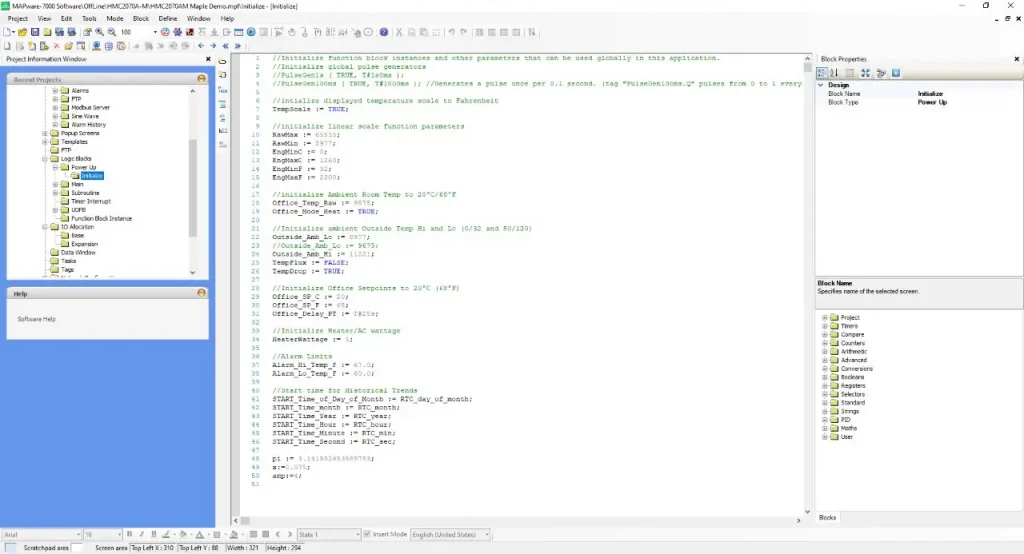This screenshot has width=1024, height=554.
Task: Collapse the Help panel with orange button
Action: 201,293
